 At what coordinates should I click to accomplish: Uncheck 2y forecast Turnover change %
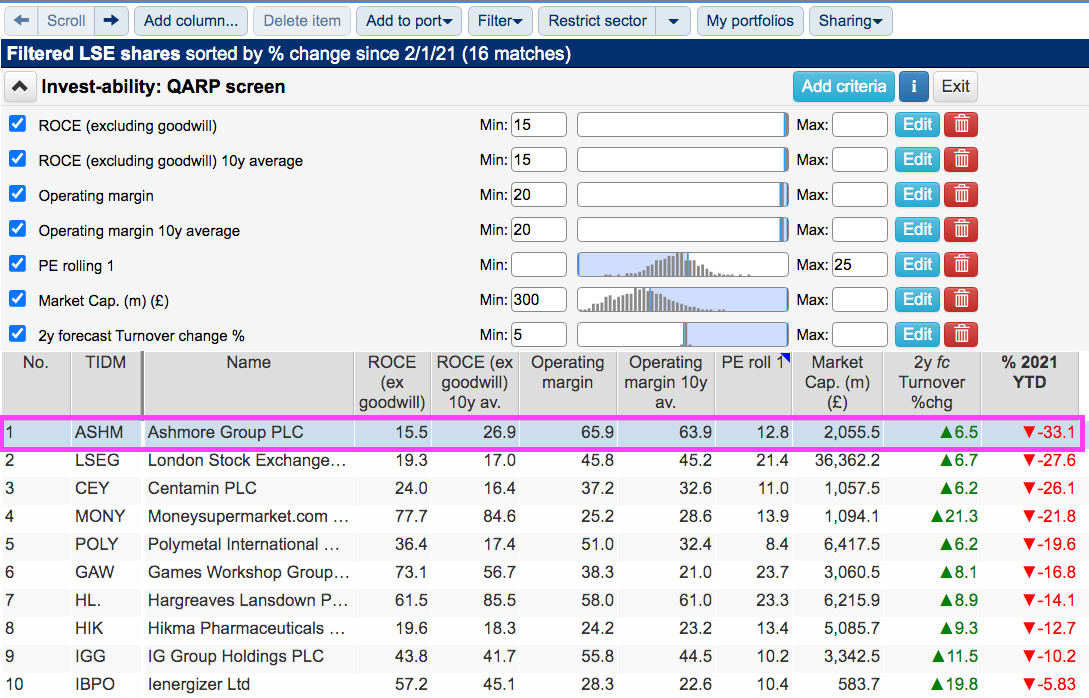pyautogui.click(x=17, y=334)
